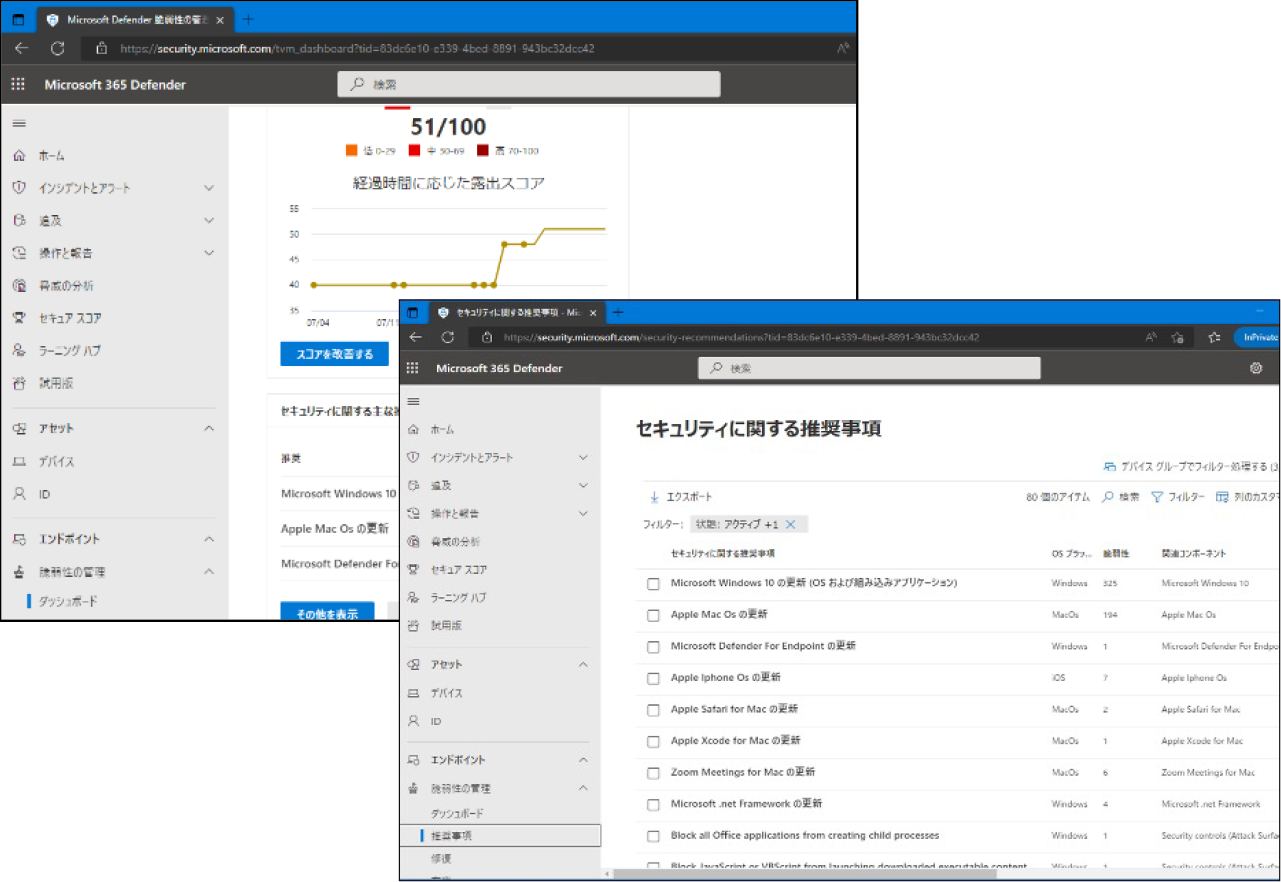Click the その他を表示 button
Screen dimensions: 1281x882
point(327,614)
